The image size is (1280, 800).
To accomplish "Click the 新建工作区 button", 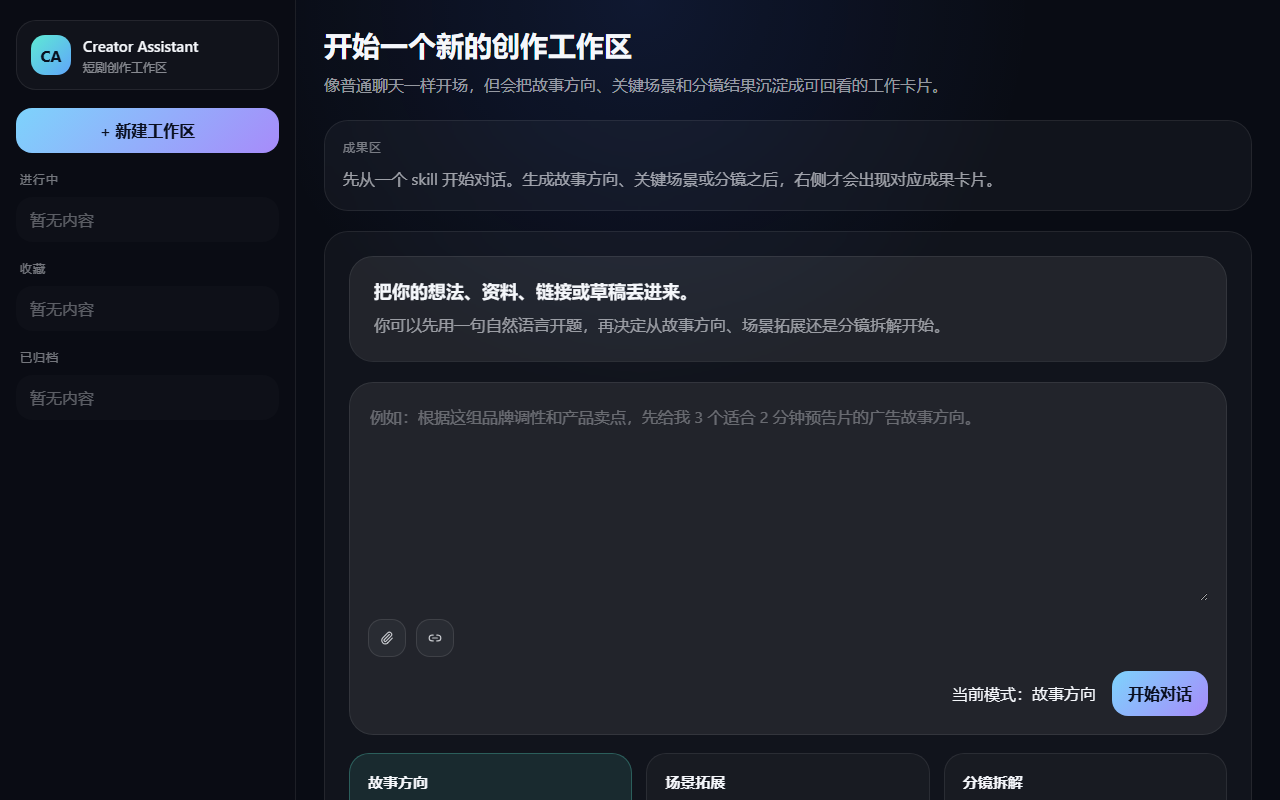I will [x=147, y=131].
